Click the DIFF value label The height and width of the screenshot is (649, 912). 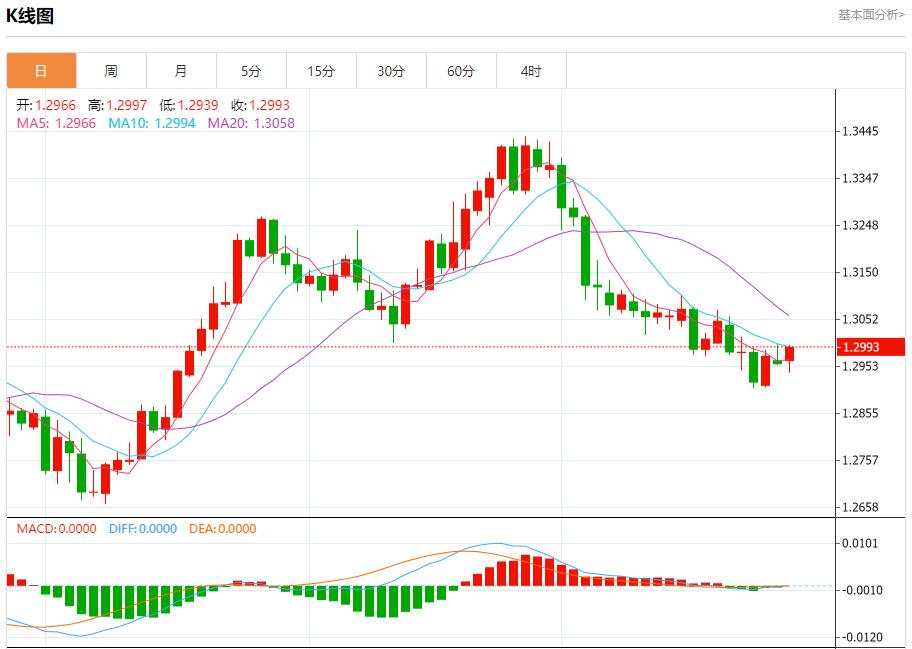[x=142, y=529]
